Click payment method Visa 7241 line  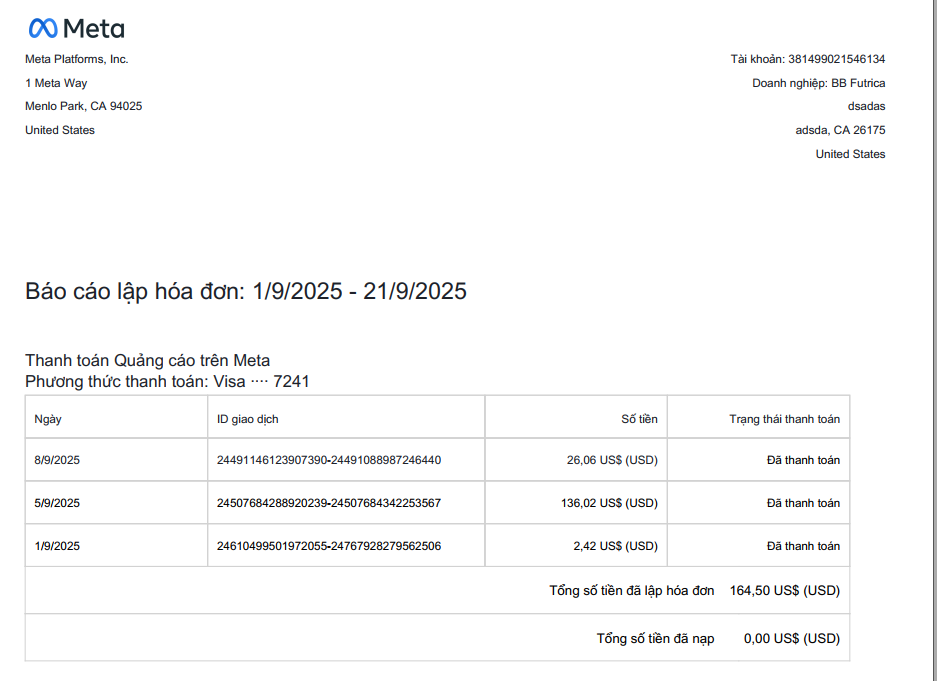[x=167, y=381]
